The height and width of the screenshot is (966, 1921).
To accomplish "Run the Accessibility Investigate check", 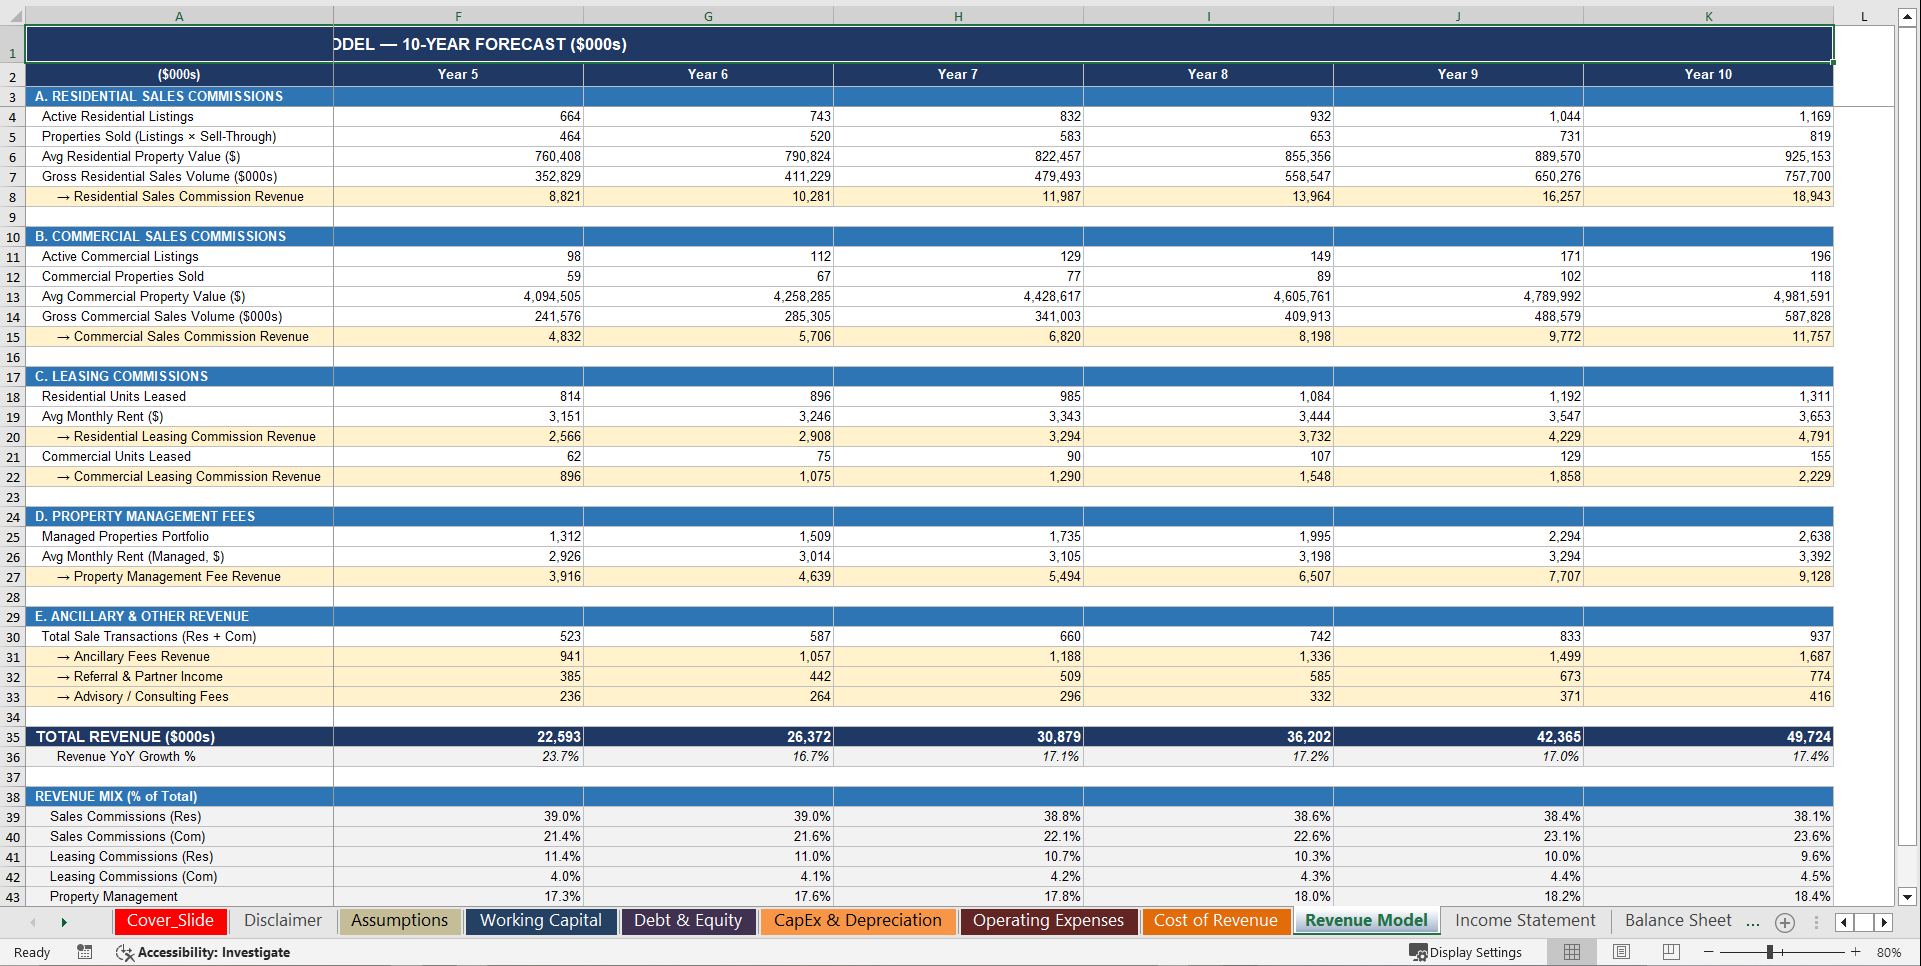I will (x=203, y=952).
